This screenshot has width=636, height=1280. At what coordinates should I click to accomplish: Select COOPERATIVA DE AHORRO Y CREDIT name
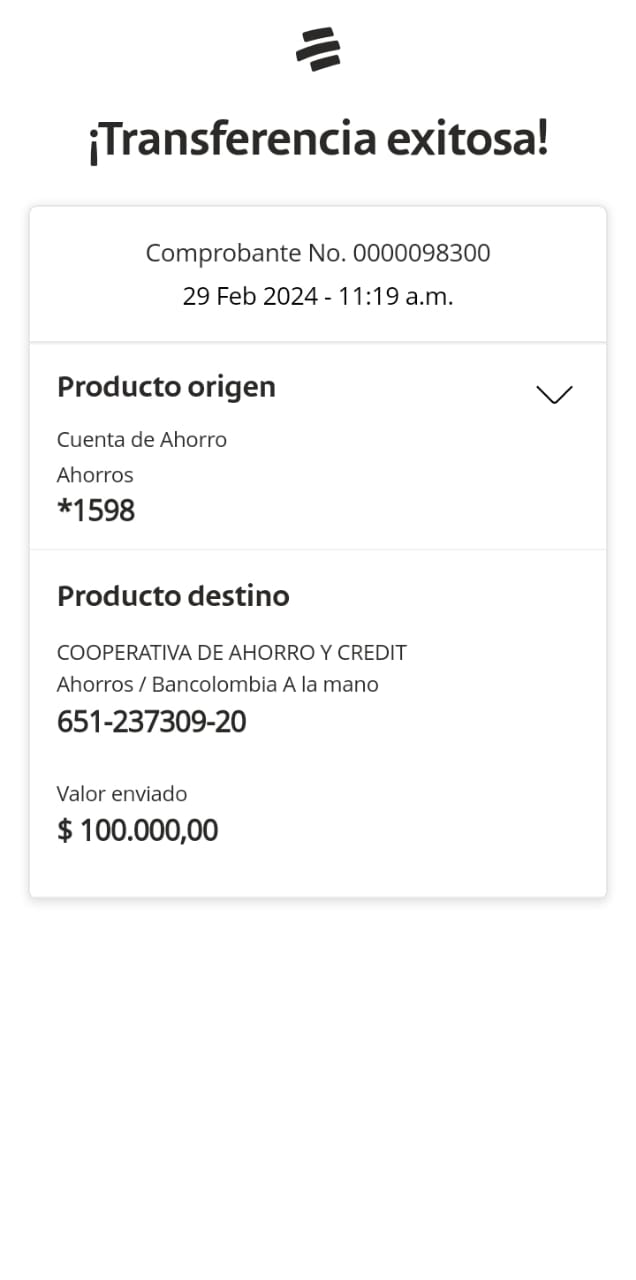coord(232,653)
